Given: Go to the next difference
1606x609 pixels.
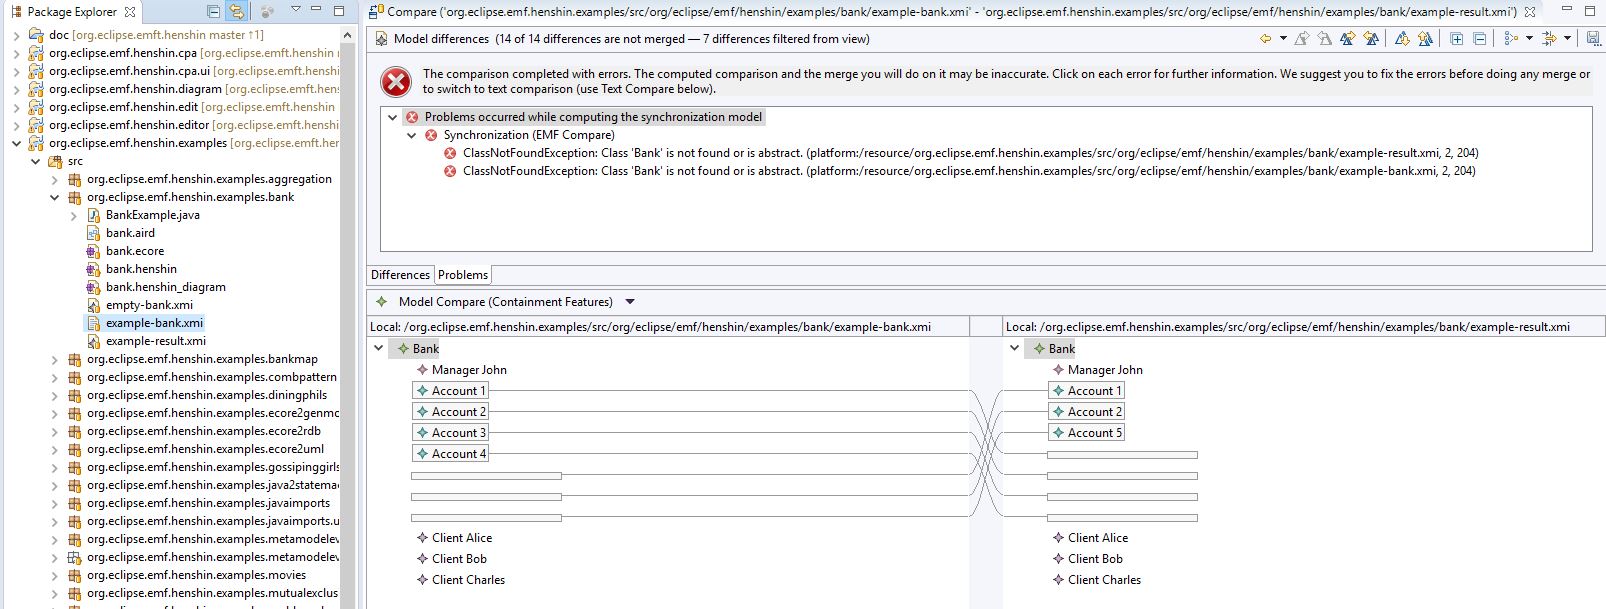Looking at the screenshot, I should [x=1402, y=39].
